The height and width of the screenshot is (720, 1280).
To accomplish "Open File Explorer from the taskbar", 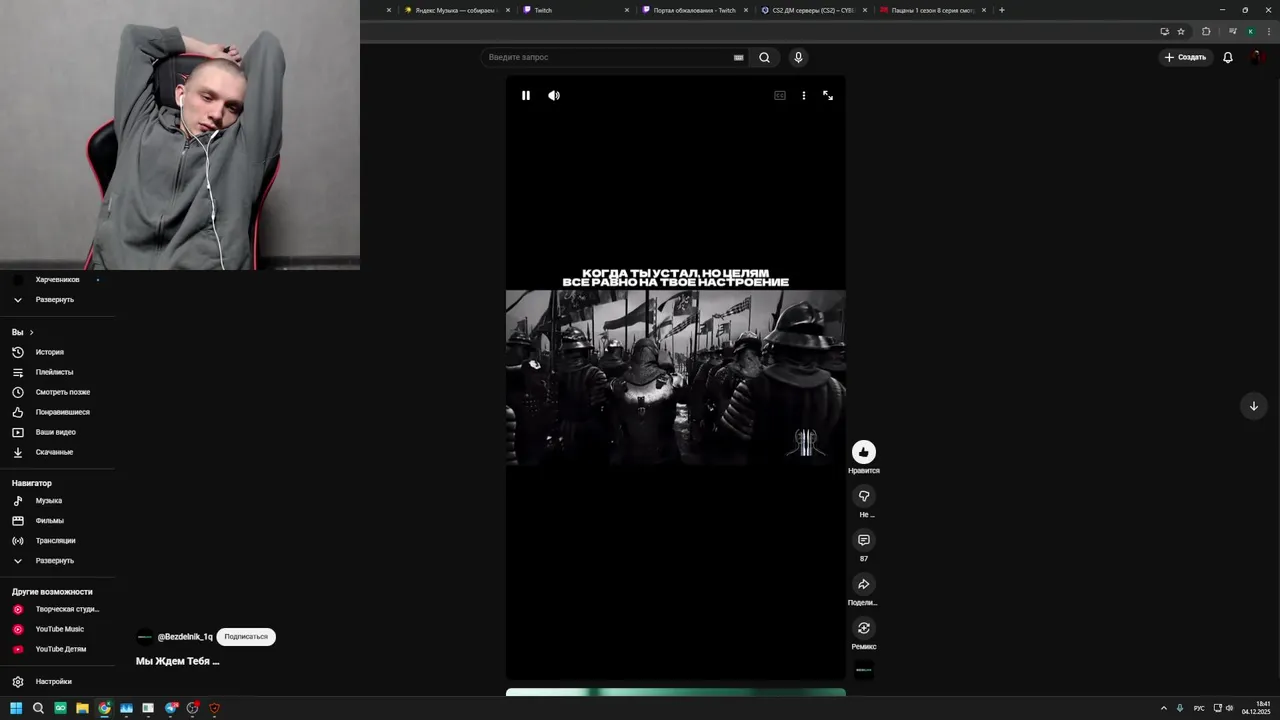I will [x=82, y=708].
